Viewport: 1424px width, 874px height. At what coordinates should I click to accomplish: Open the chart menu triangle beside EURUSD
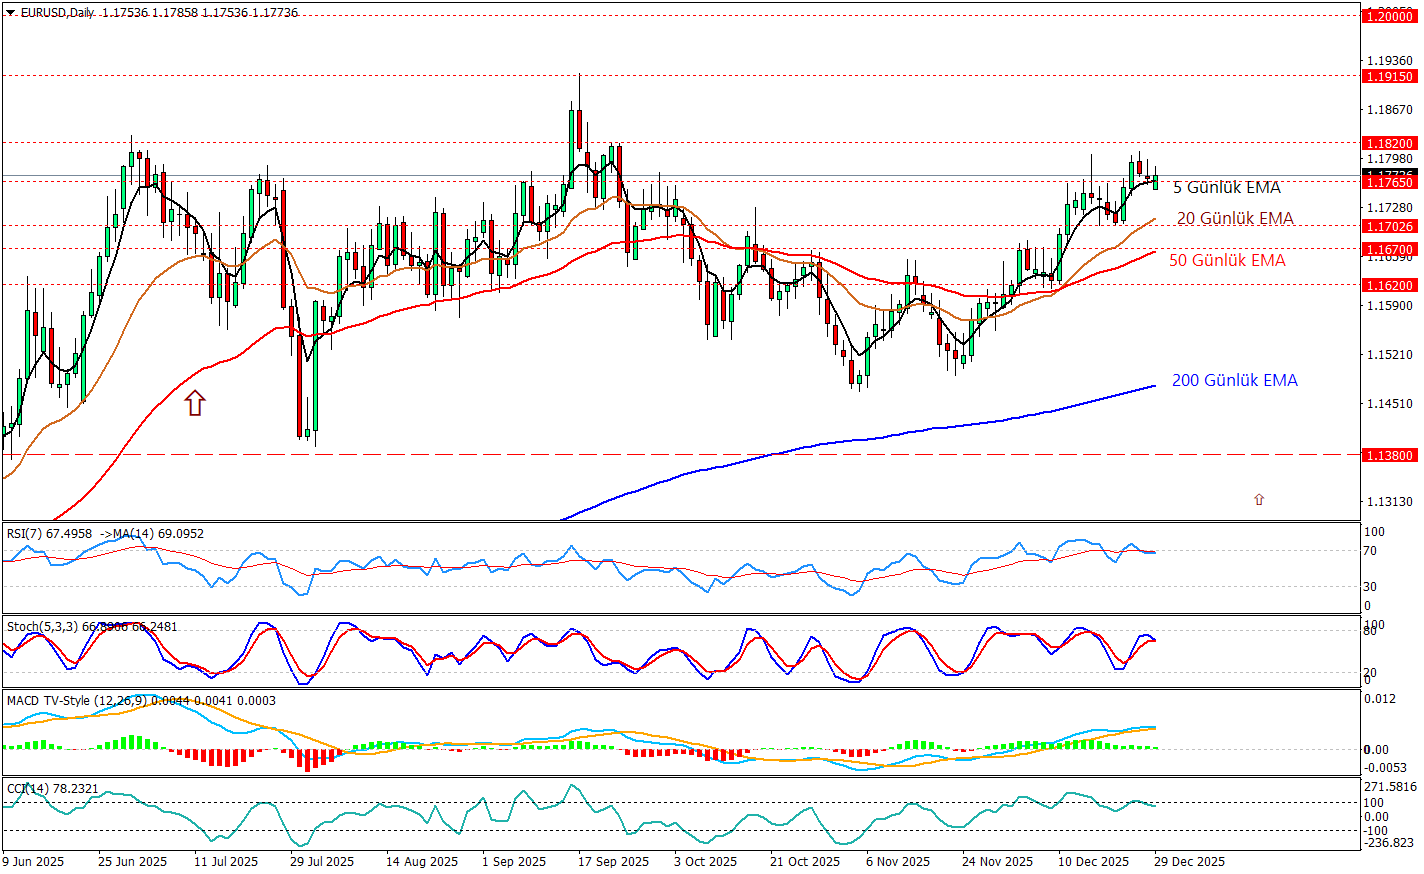coord(10,13)
